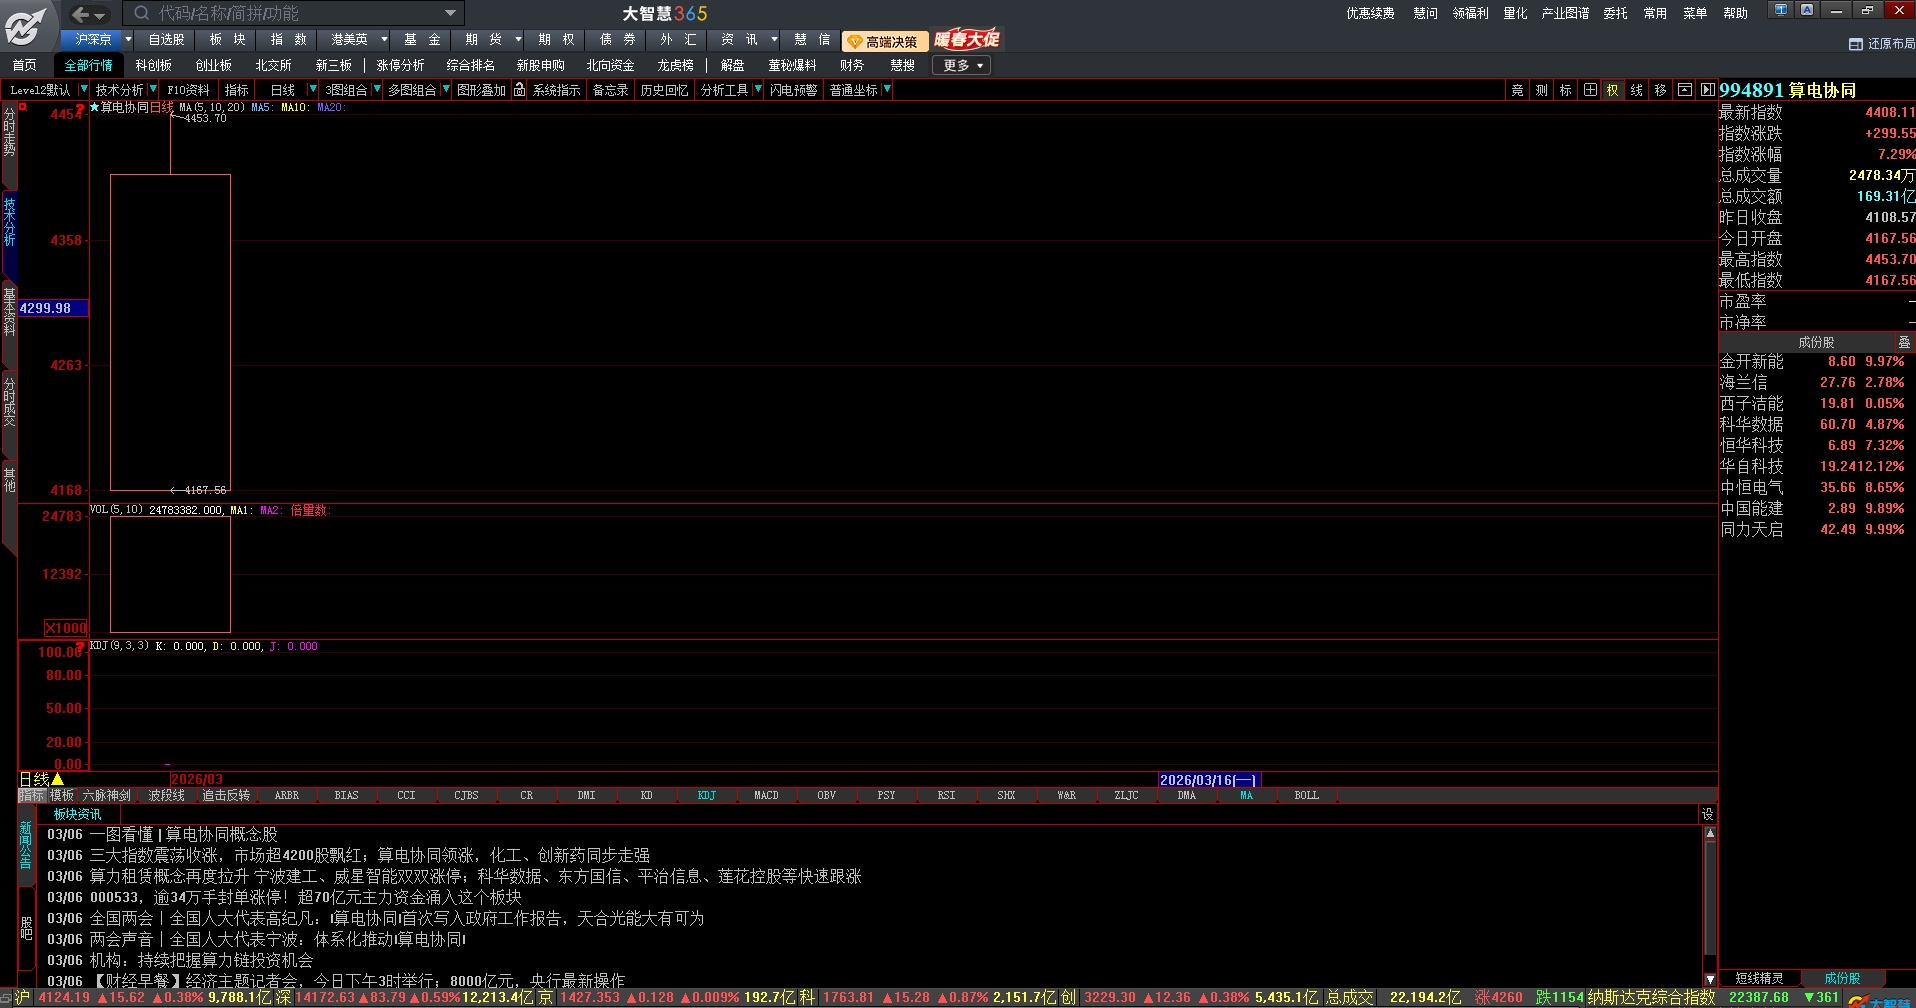Click news scrollbar down arrow

(x=1710, y=979)
